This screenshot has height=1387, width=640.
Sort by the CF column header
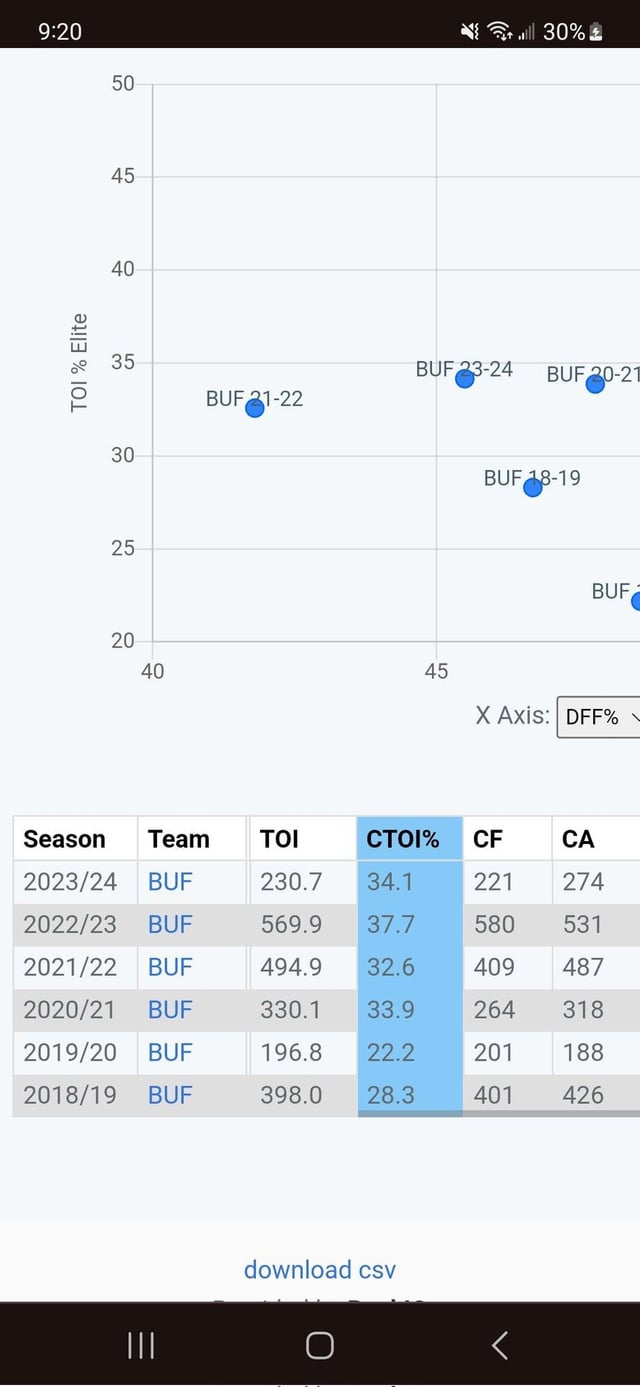pyautogui.click(x=488, y=839)
